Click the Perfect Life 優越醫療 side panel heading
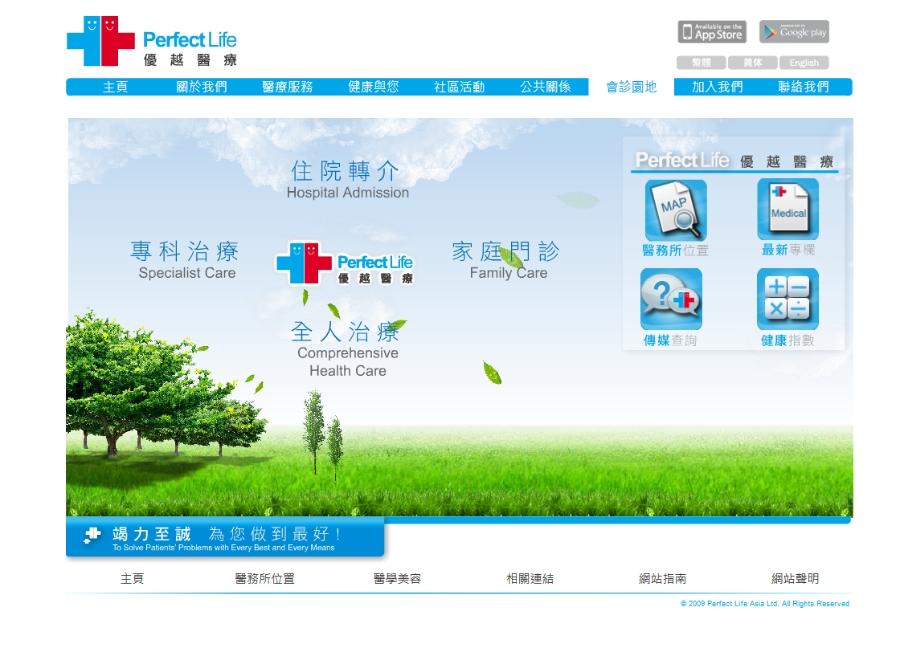900x652 pixels. click(735, 160)
